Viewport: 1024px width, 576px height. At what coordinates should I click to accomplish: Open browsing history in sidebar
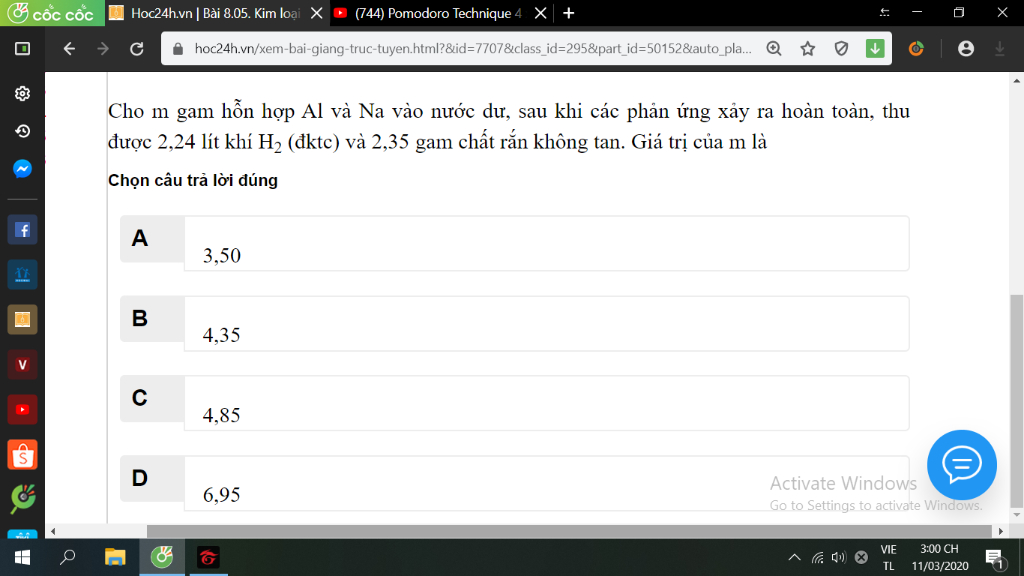(x=22, y=131)
